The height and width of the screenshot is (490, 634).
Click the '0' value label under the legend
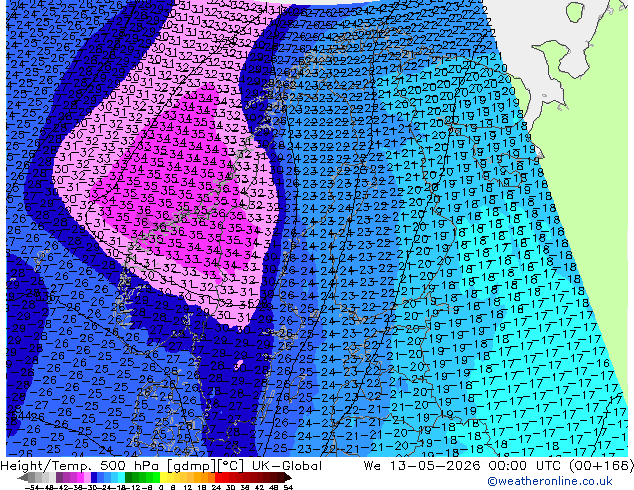[x=161, y=487]
